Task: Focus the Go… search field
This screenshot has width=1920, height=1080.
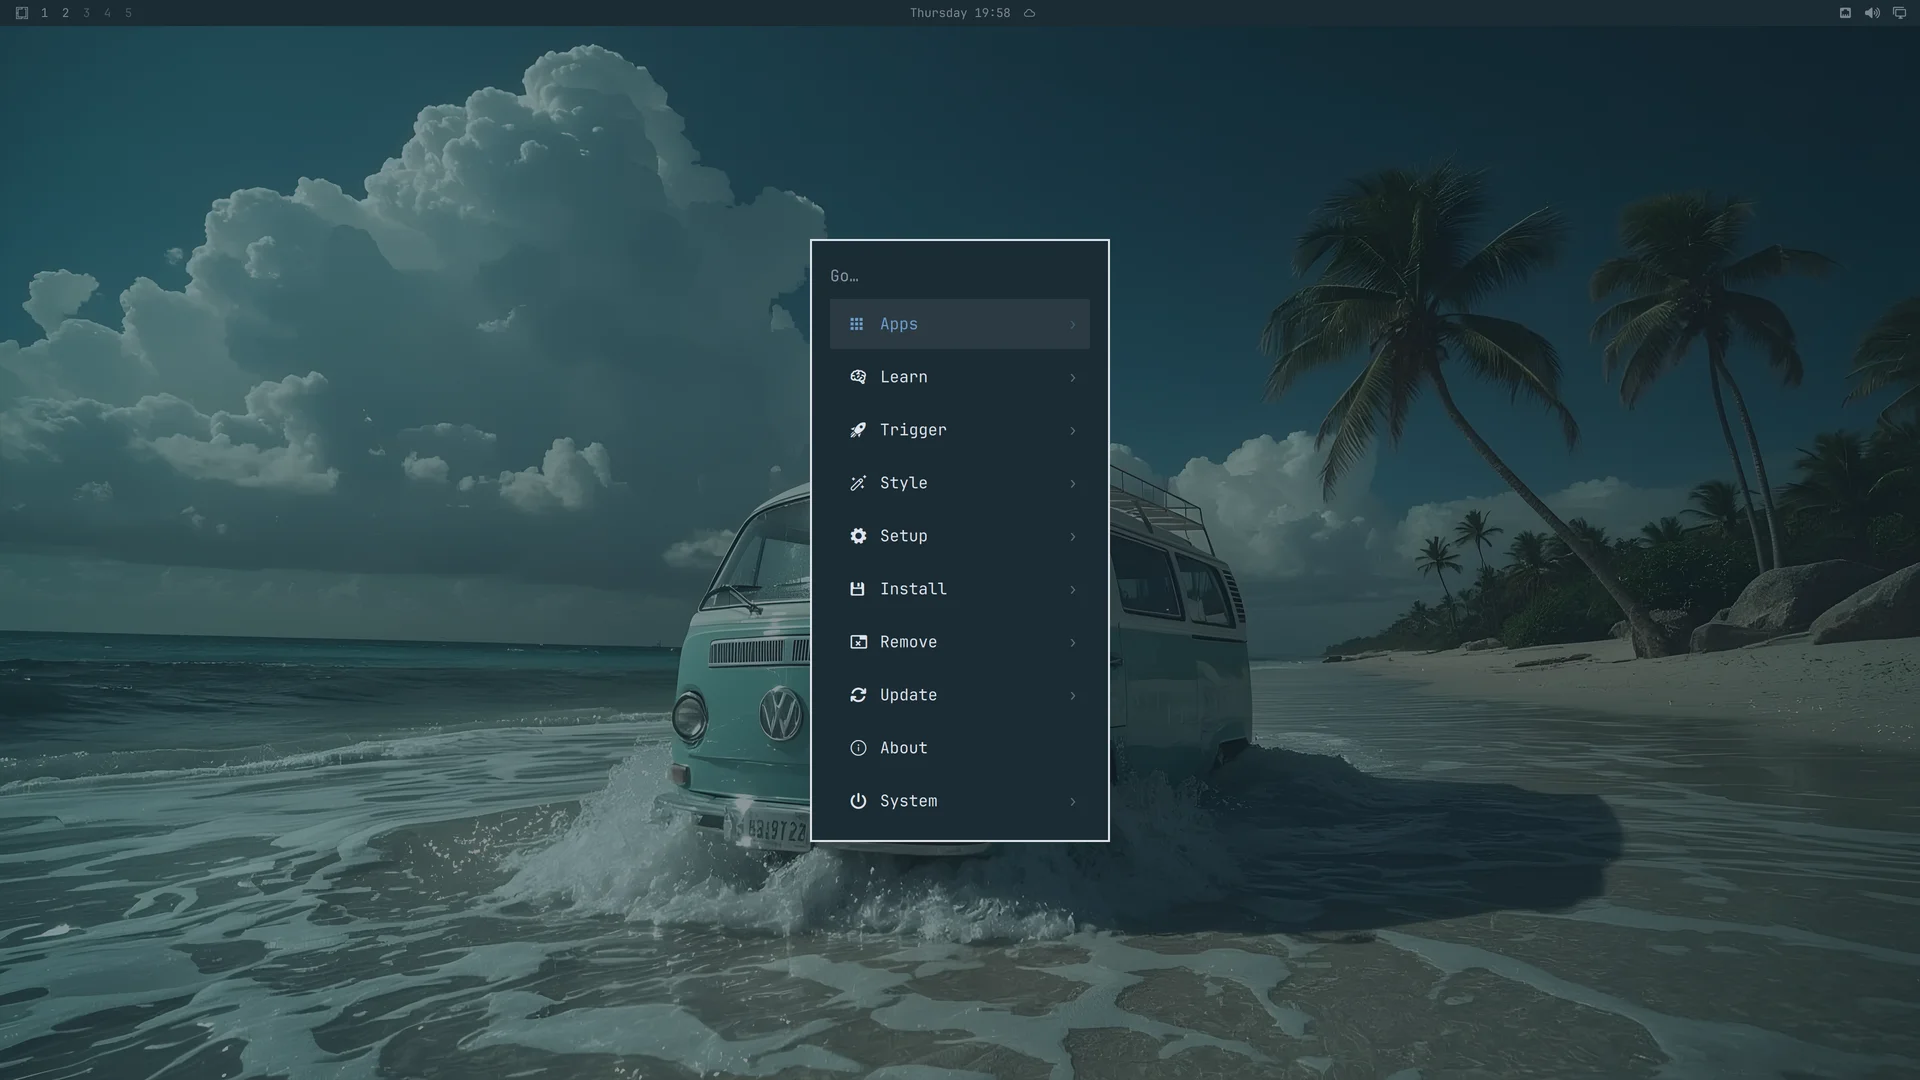Action: pos(960,276)
